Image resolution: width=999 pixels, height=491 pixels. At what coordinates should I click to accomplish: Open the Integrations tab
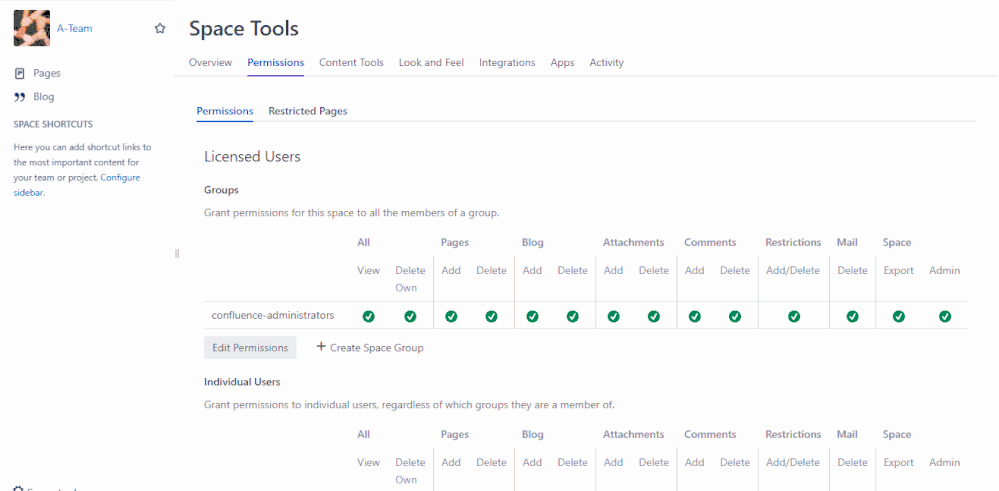507,62
